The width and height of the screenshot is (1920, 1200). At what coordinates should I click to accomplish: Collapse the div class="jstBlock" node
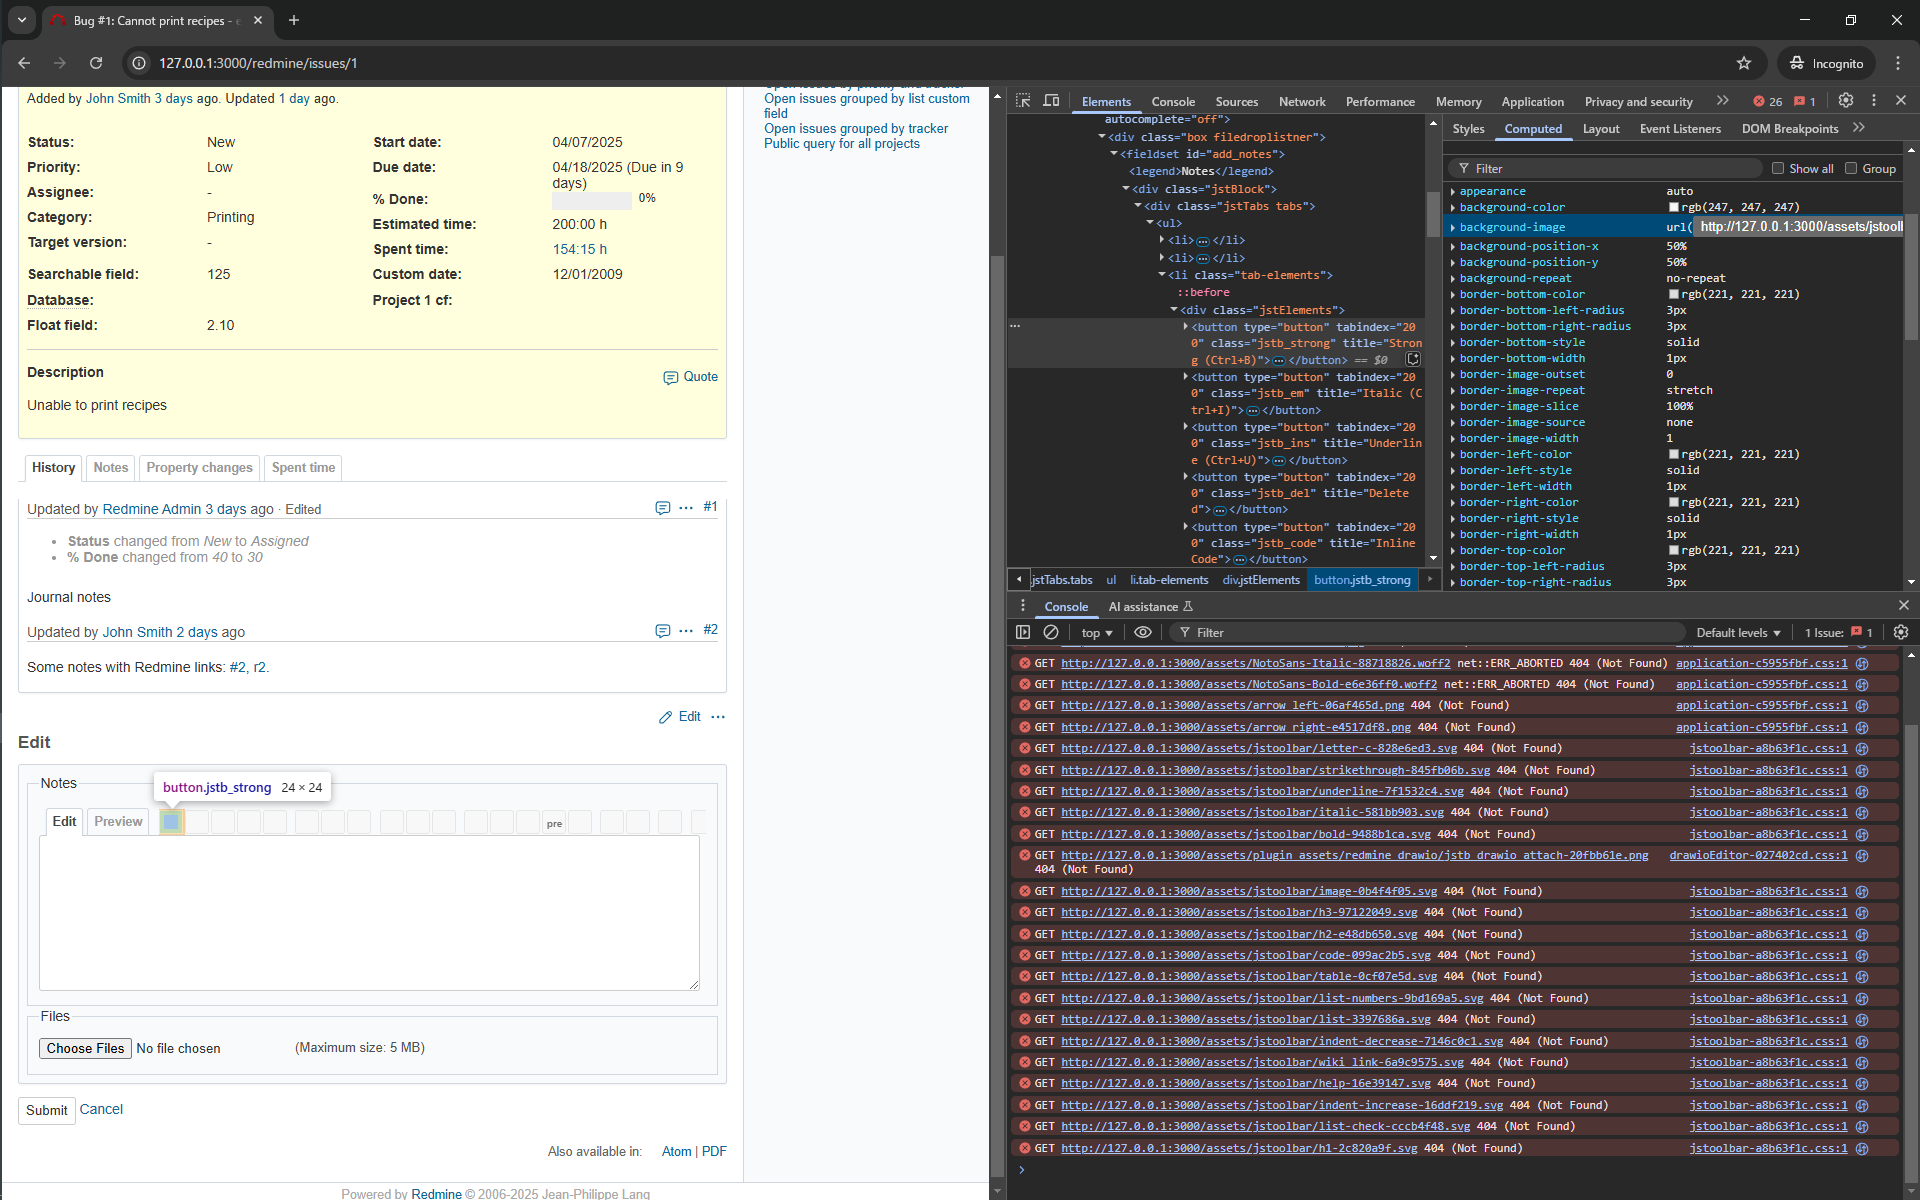[1125, 189]
